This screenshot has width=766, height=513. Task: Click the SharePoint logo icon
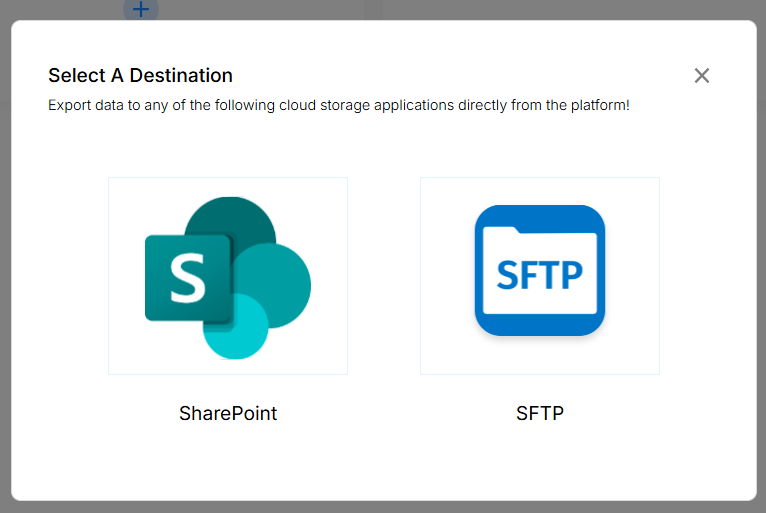tap(228, 277)
